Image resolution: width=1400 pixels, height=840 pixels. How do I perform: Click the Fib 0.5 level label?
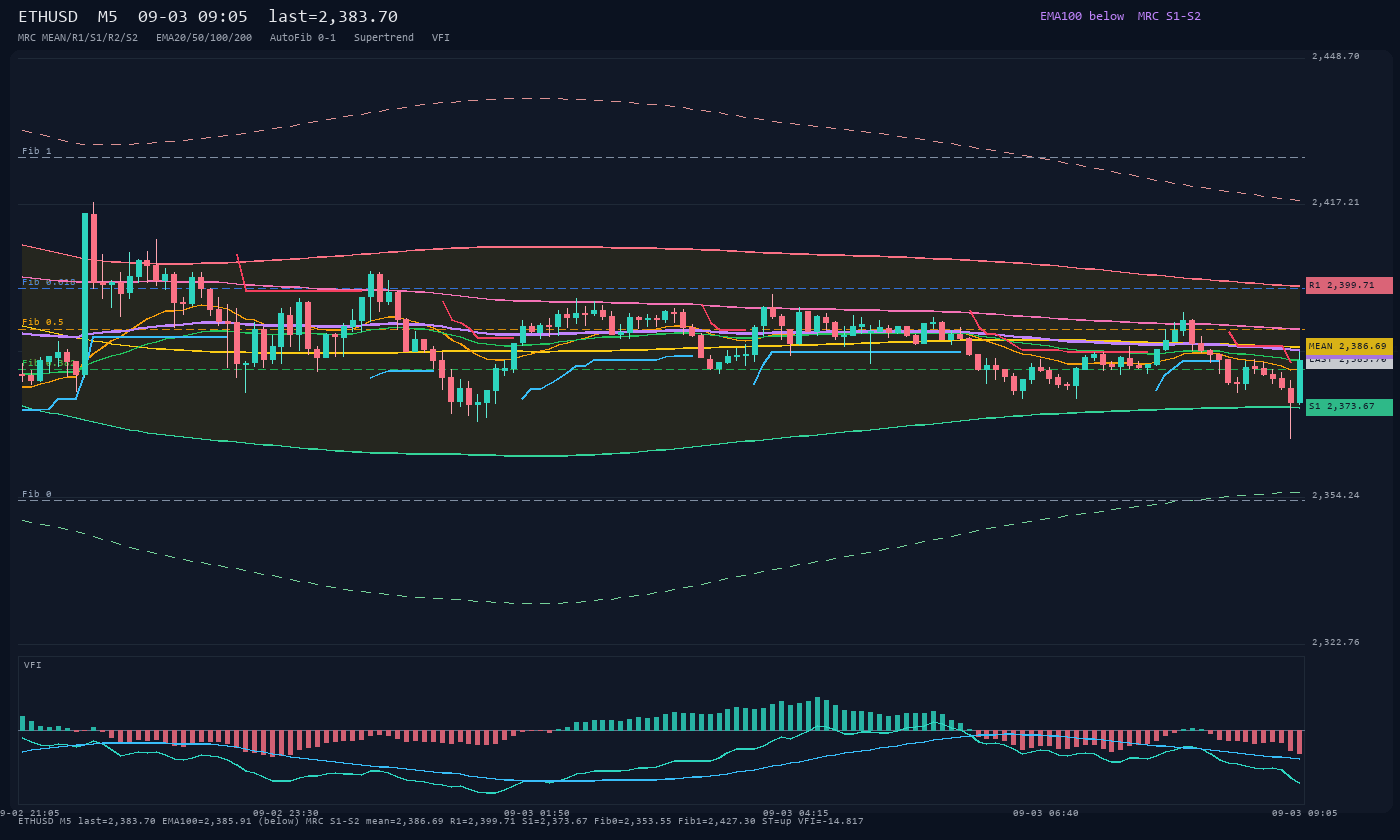[43, 322]
